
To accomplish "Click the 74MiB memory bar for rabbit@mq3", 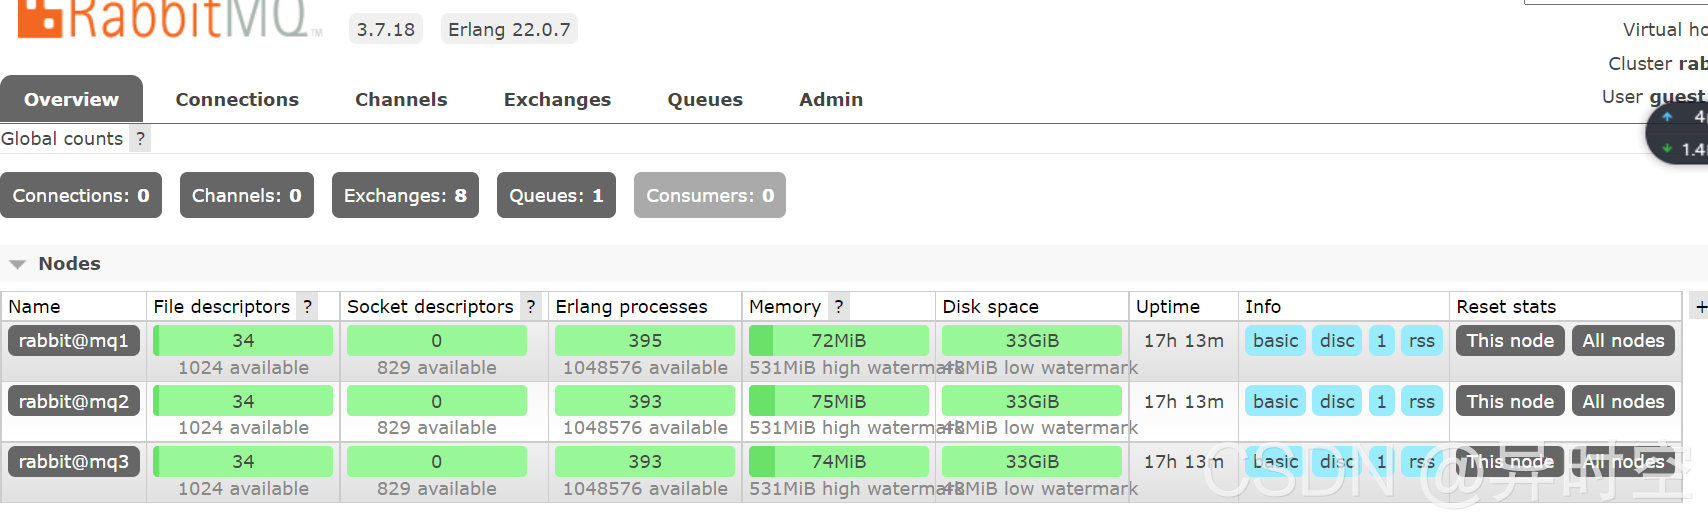I will point(838,461).
